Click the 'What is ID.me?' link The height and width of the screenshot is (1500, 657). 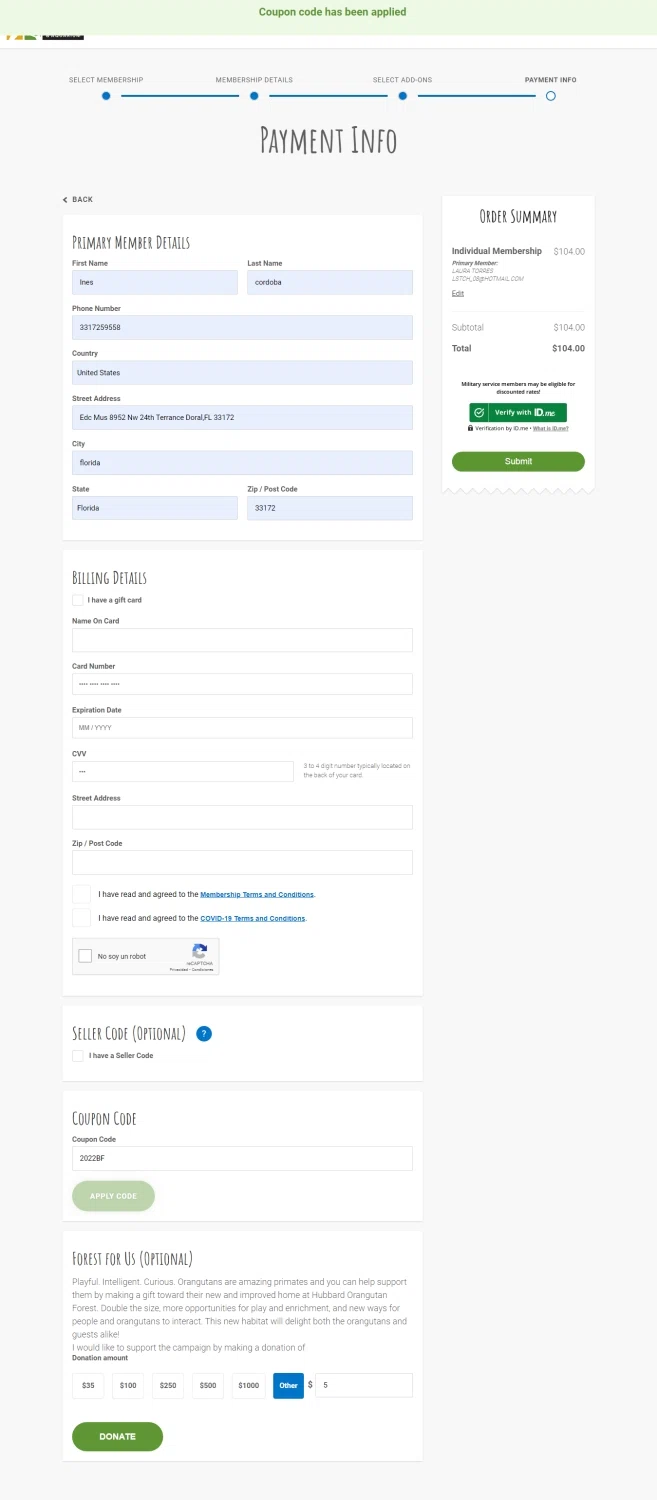(550, 428)
